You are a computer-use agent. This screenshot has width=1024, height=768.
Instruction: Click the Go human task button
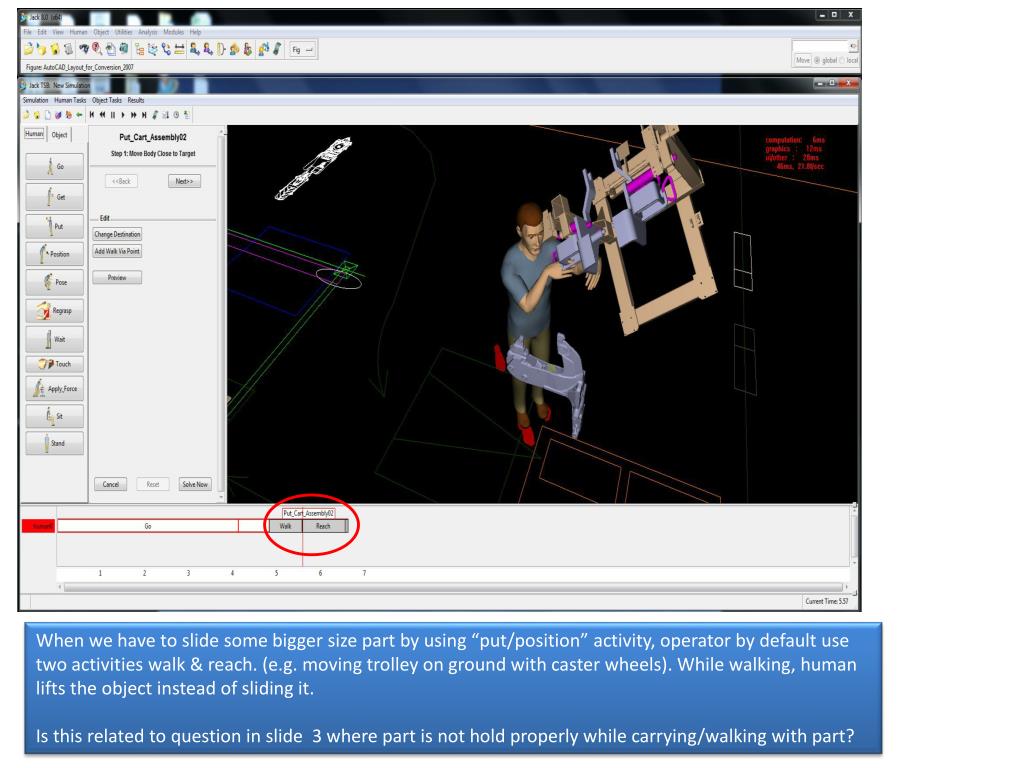pyautogui.click(x=55, y=167)
